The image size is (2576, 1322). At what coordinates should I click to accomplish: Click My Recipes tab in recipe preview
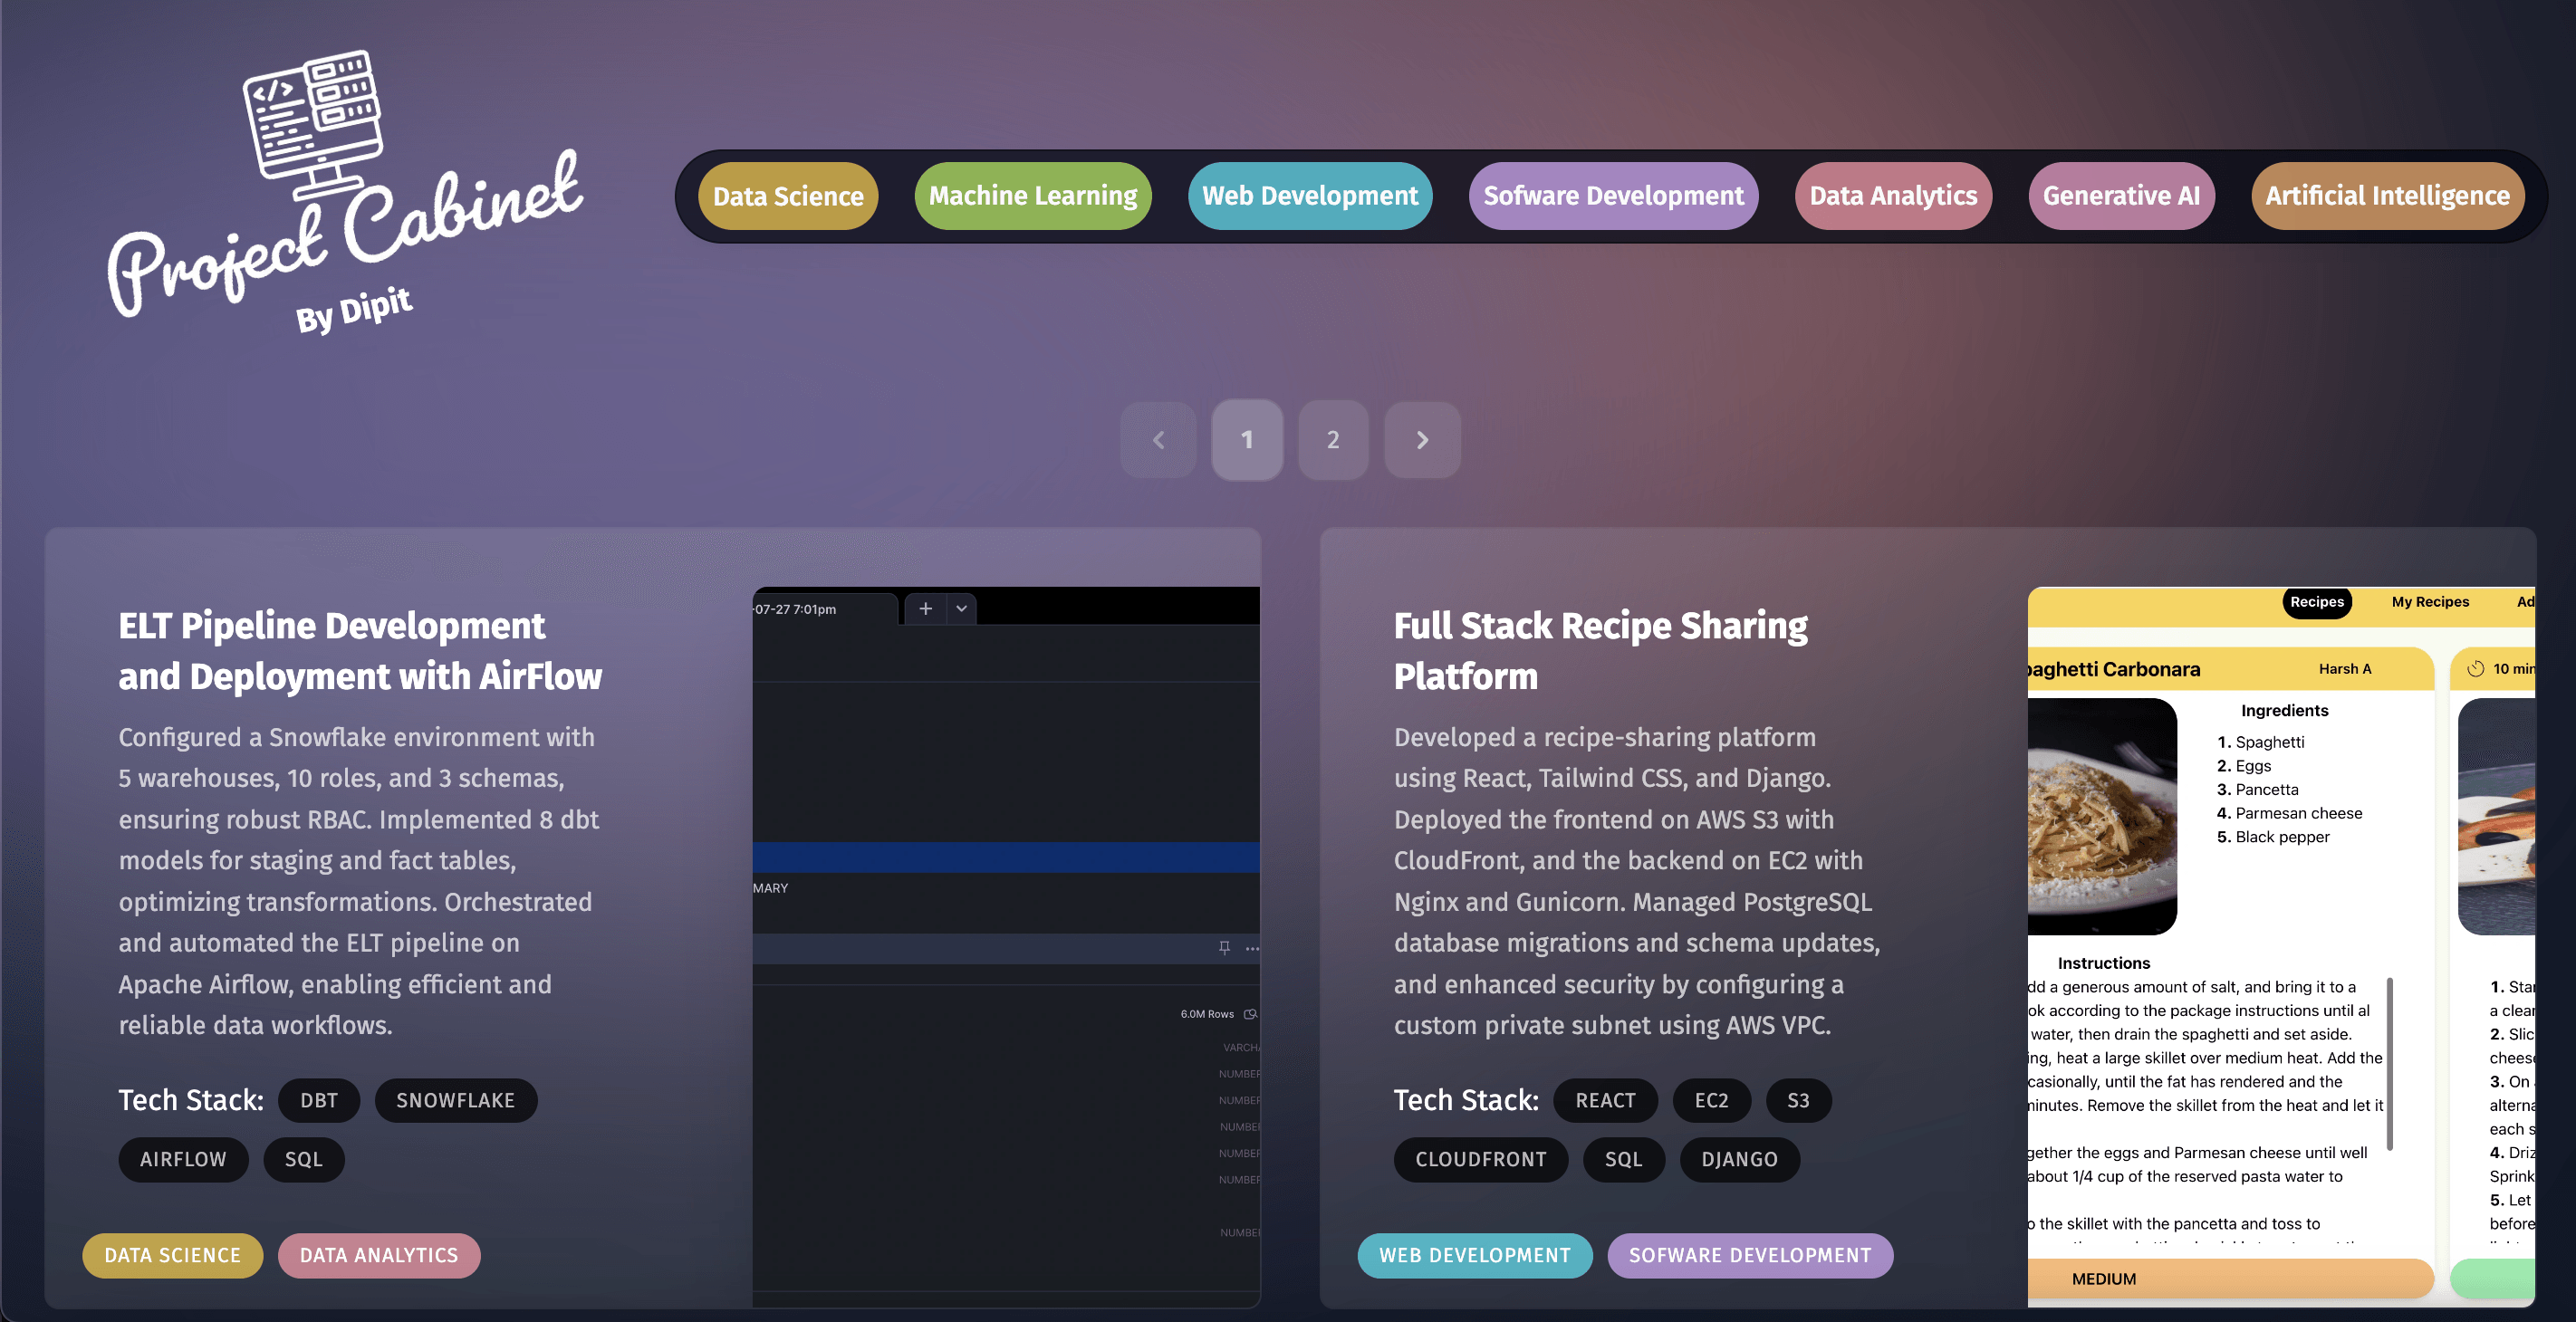2430,602
